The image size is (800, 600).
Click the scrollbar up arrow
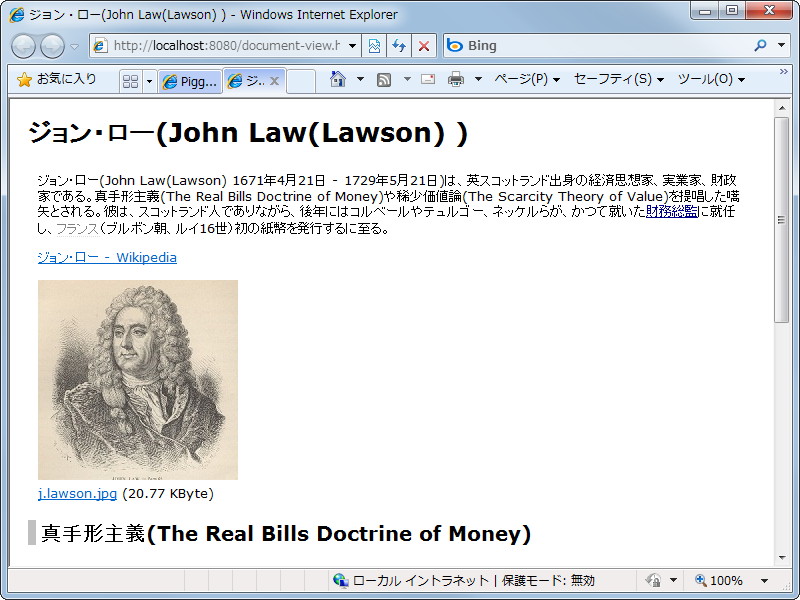782,108
